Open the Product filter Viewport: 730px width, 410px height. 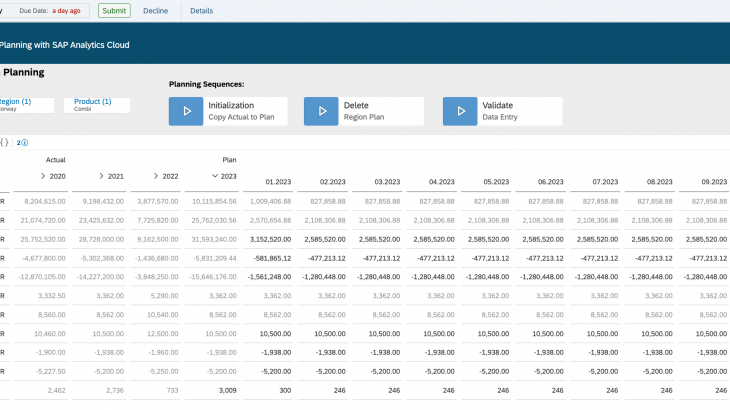pyautogui.click(x=97, y=105)
